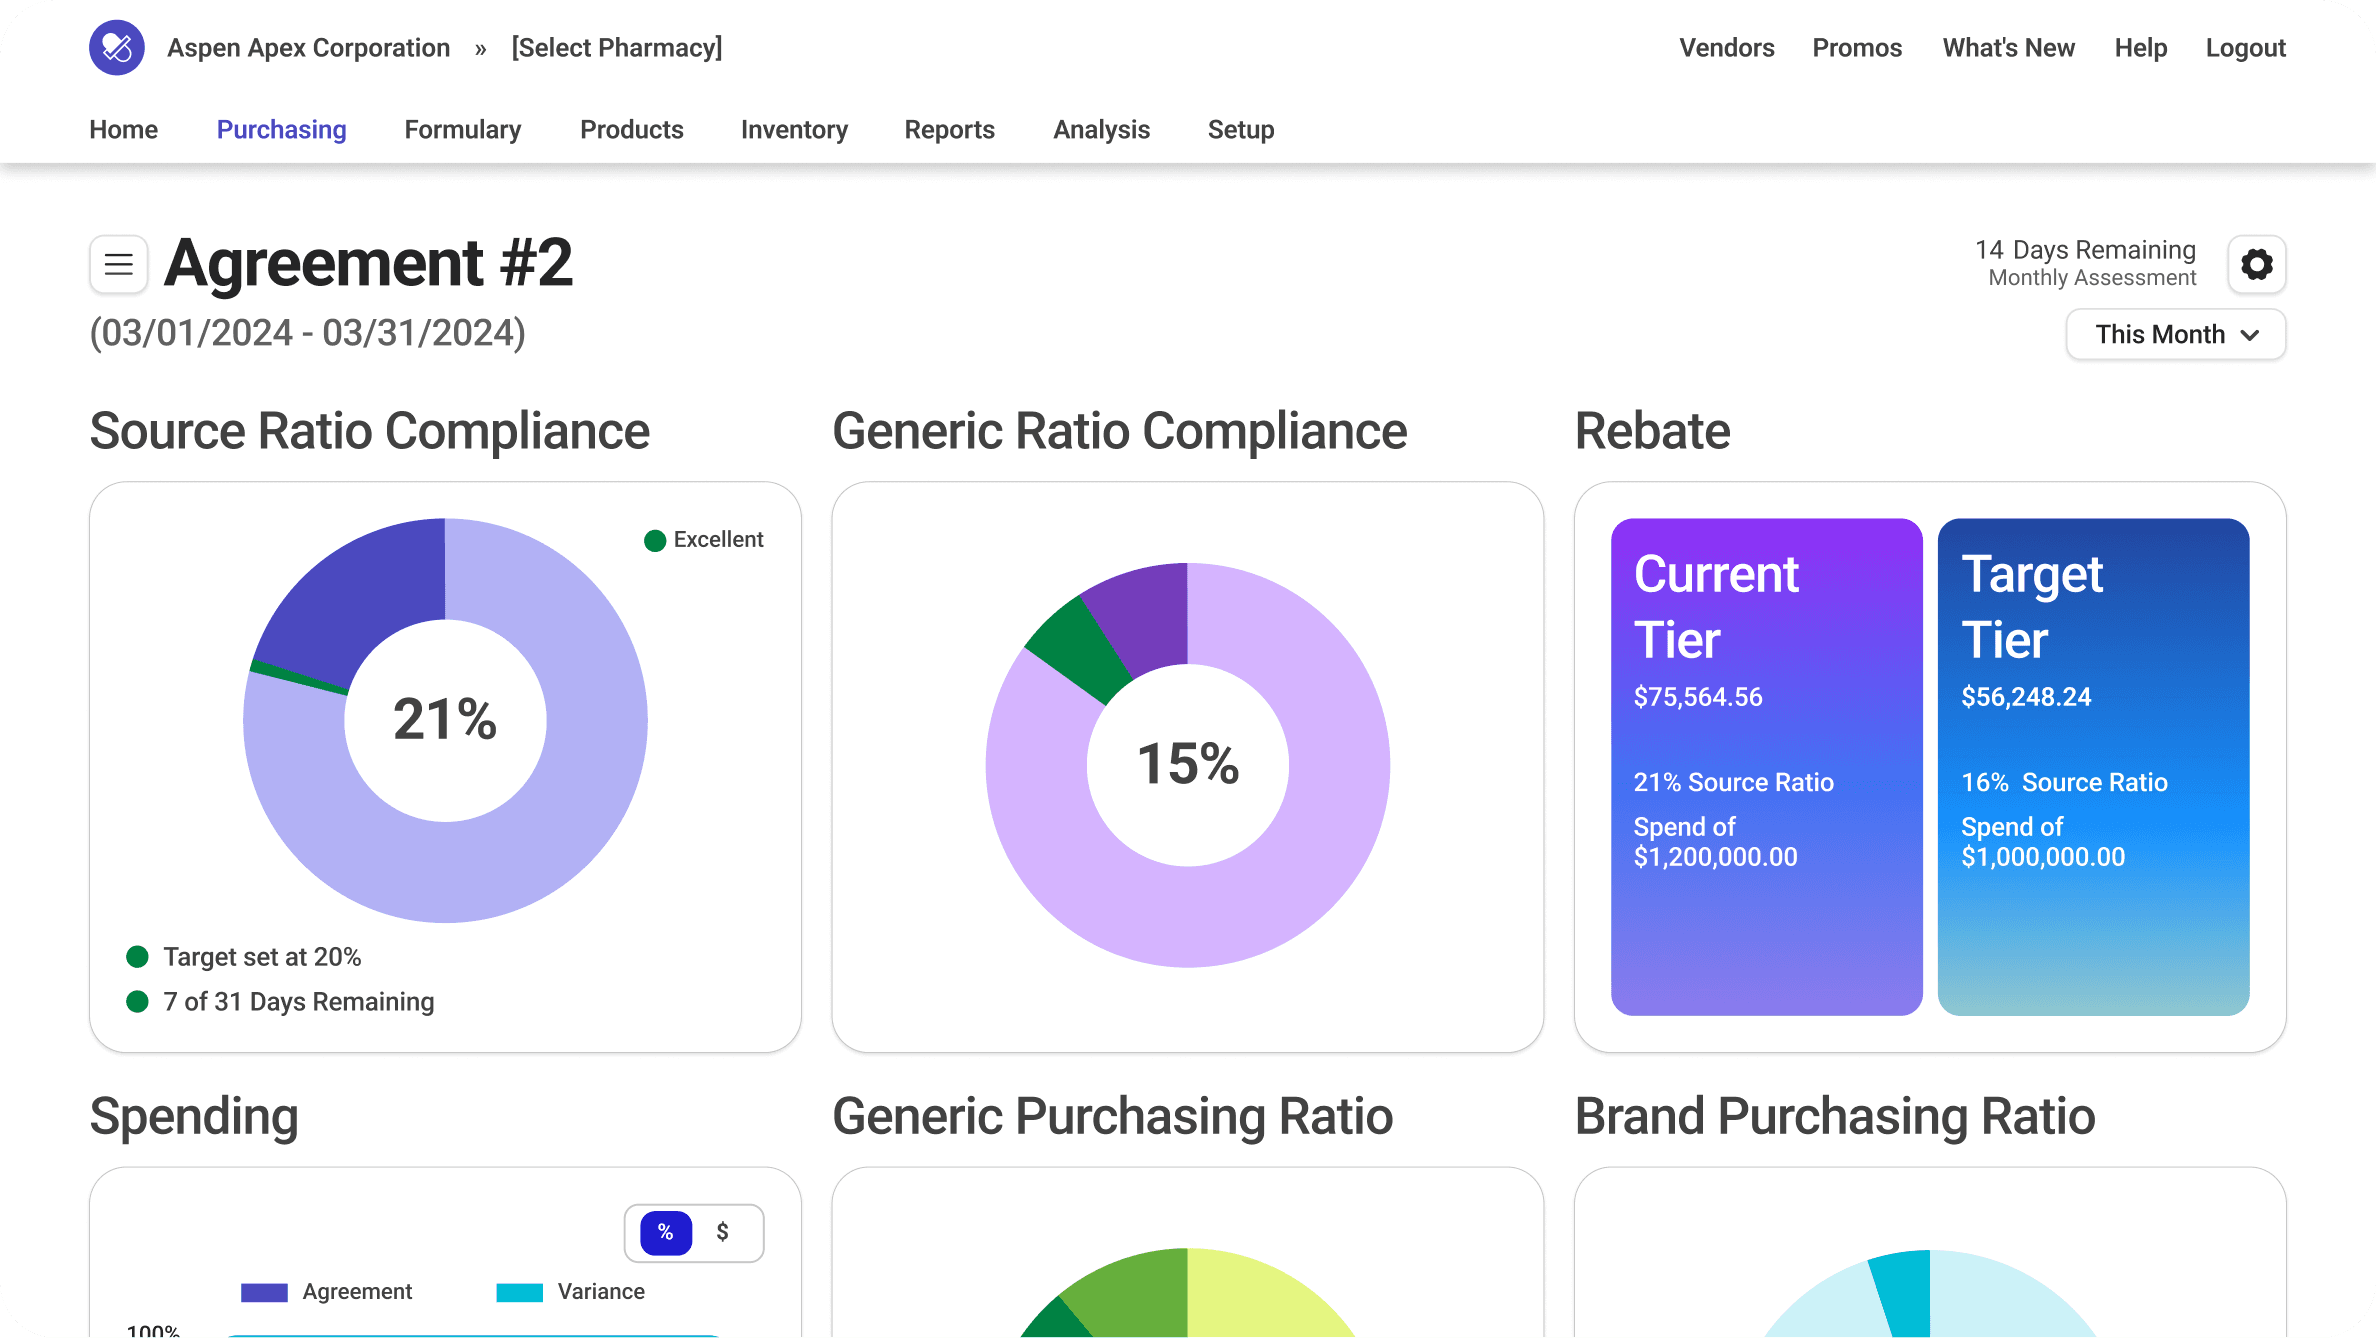Switch spending view to percent
The image size is (2376, 1338).
666,1233
